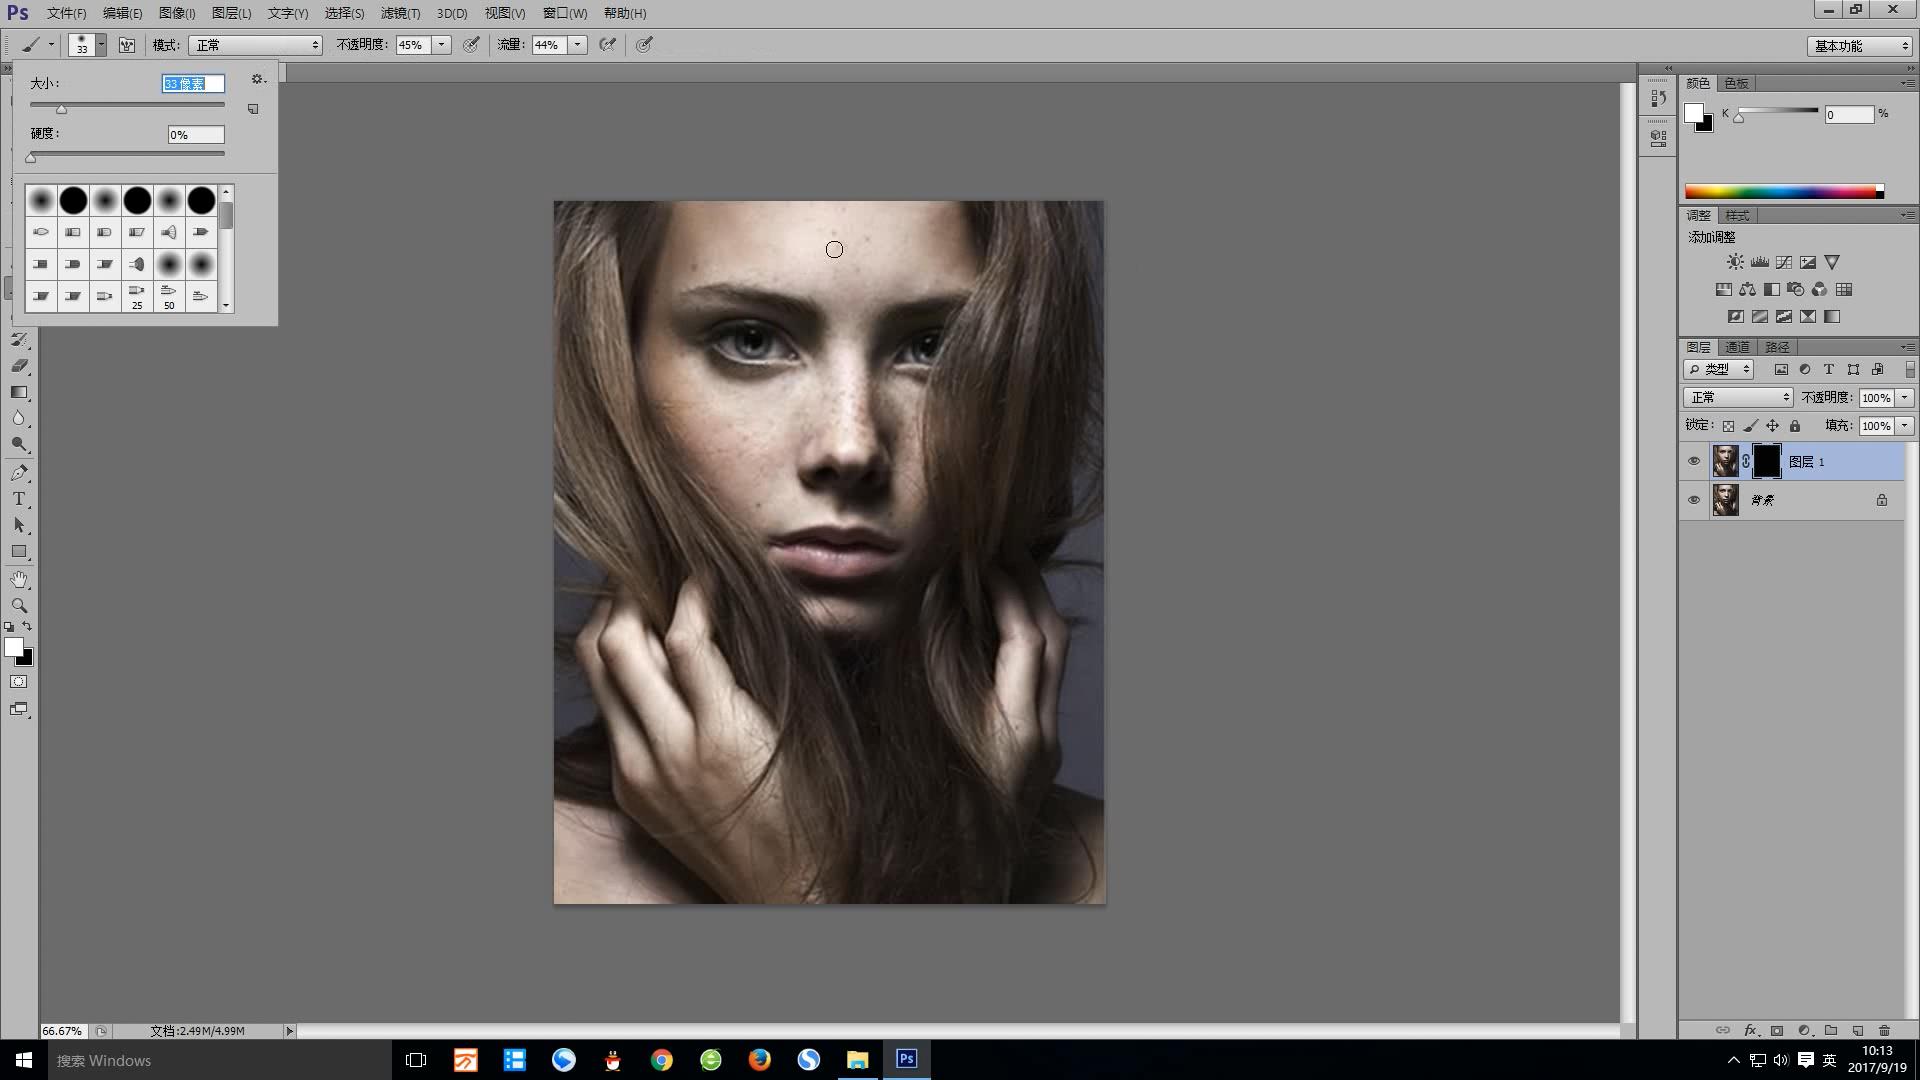This screenshot has width=1920, height=1080.
Task: Add a Color Lookup adjustment
Action: pyautogui.click(x=1844, y=289)
